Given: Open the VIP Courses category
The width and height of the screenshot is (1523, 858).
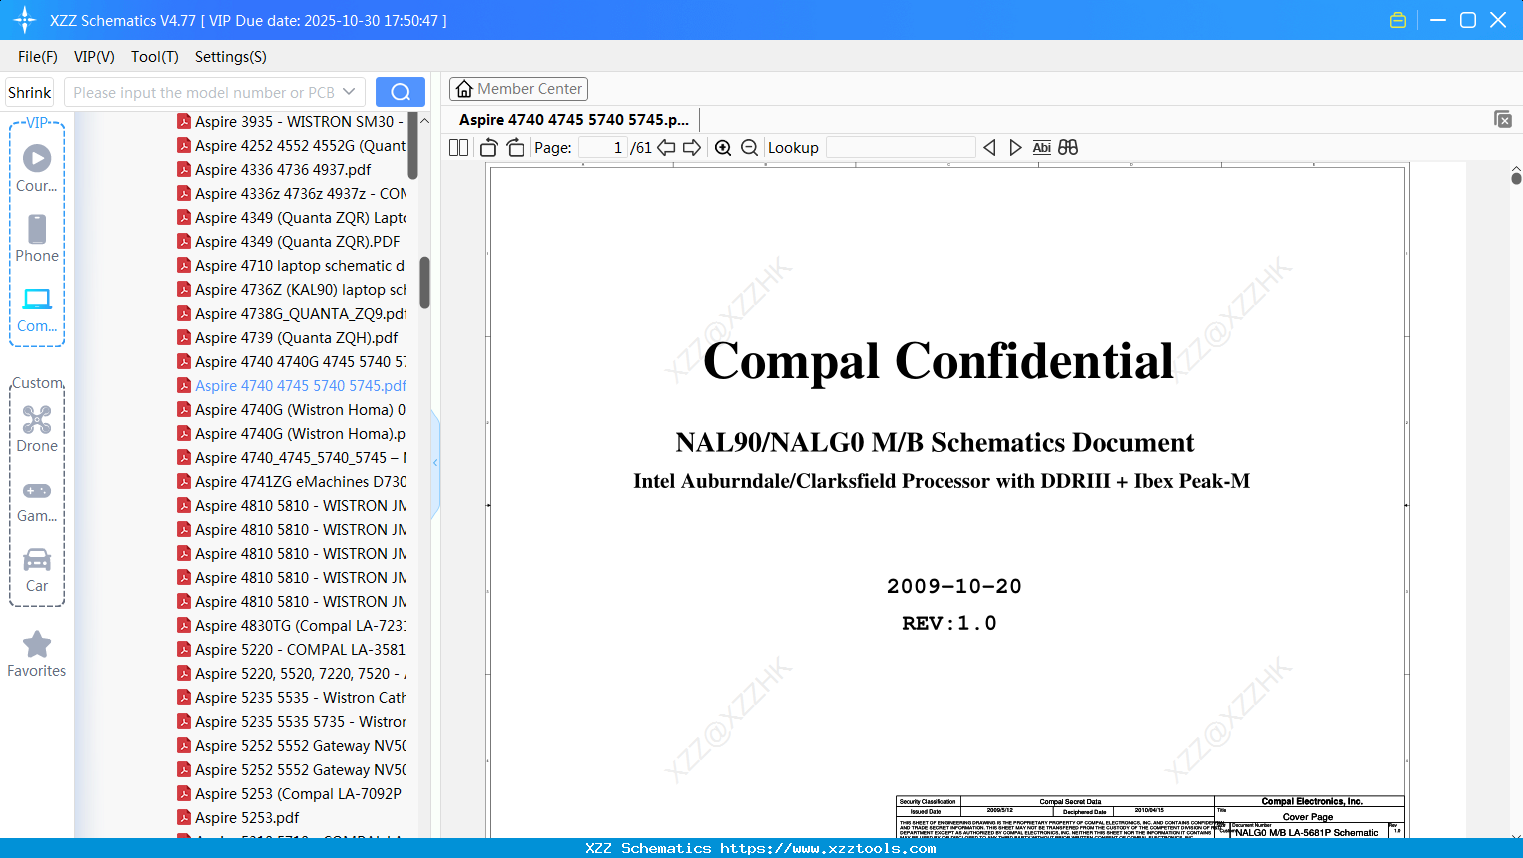Looking at the screenshot, I should 37,169.
